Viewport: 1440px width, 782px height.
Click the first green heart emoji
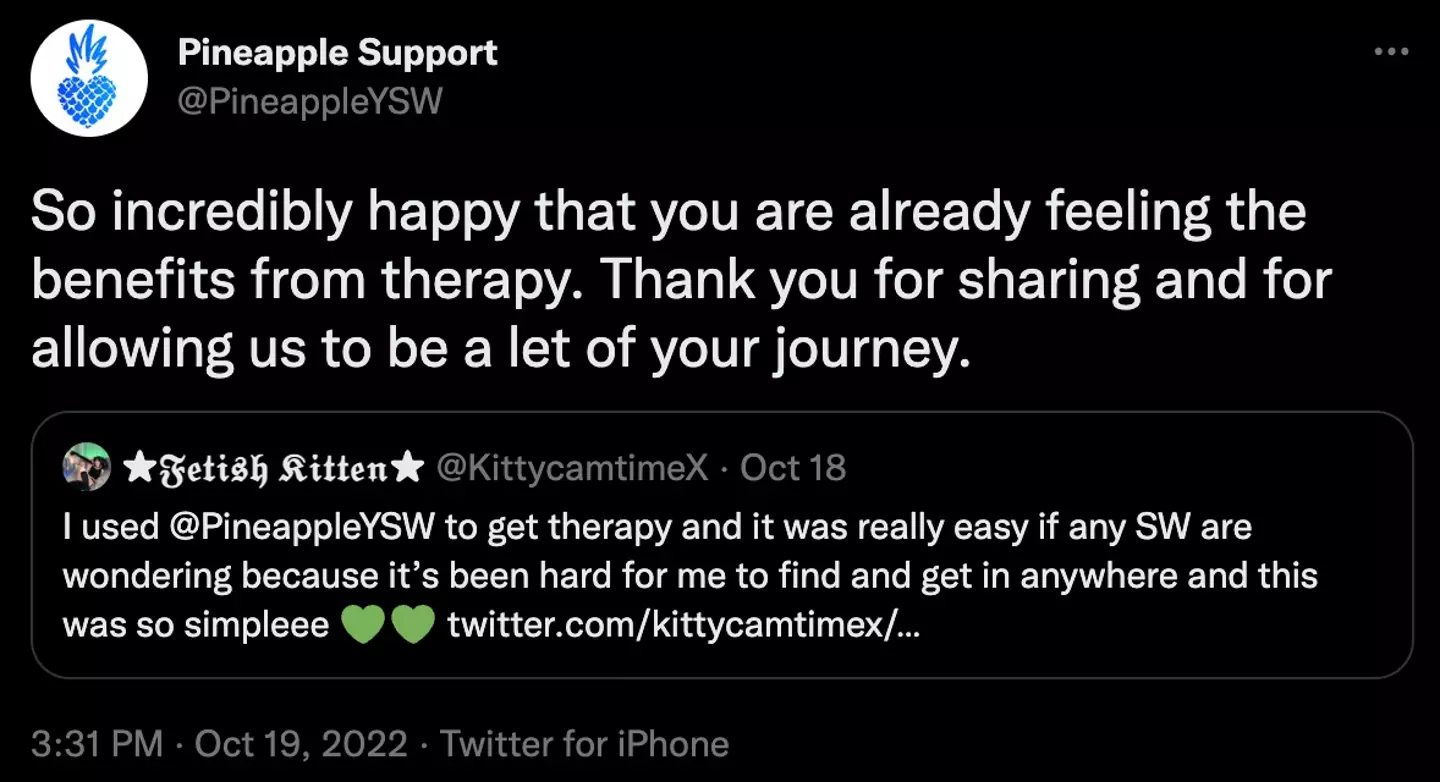tap(363, 626)
